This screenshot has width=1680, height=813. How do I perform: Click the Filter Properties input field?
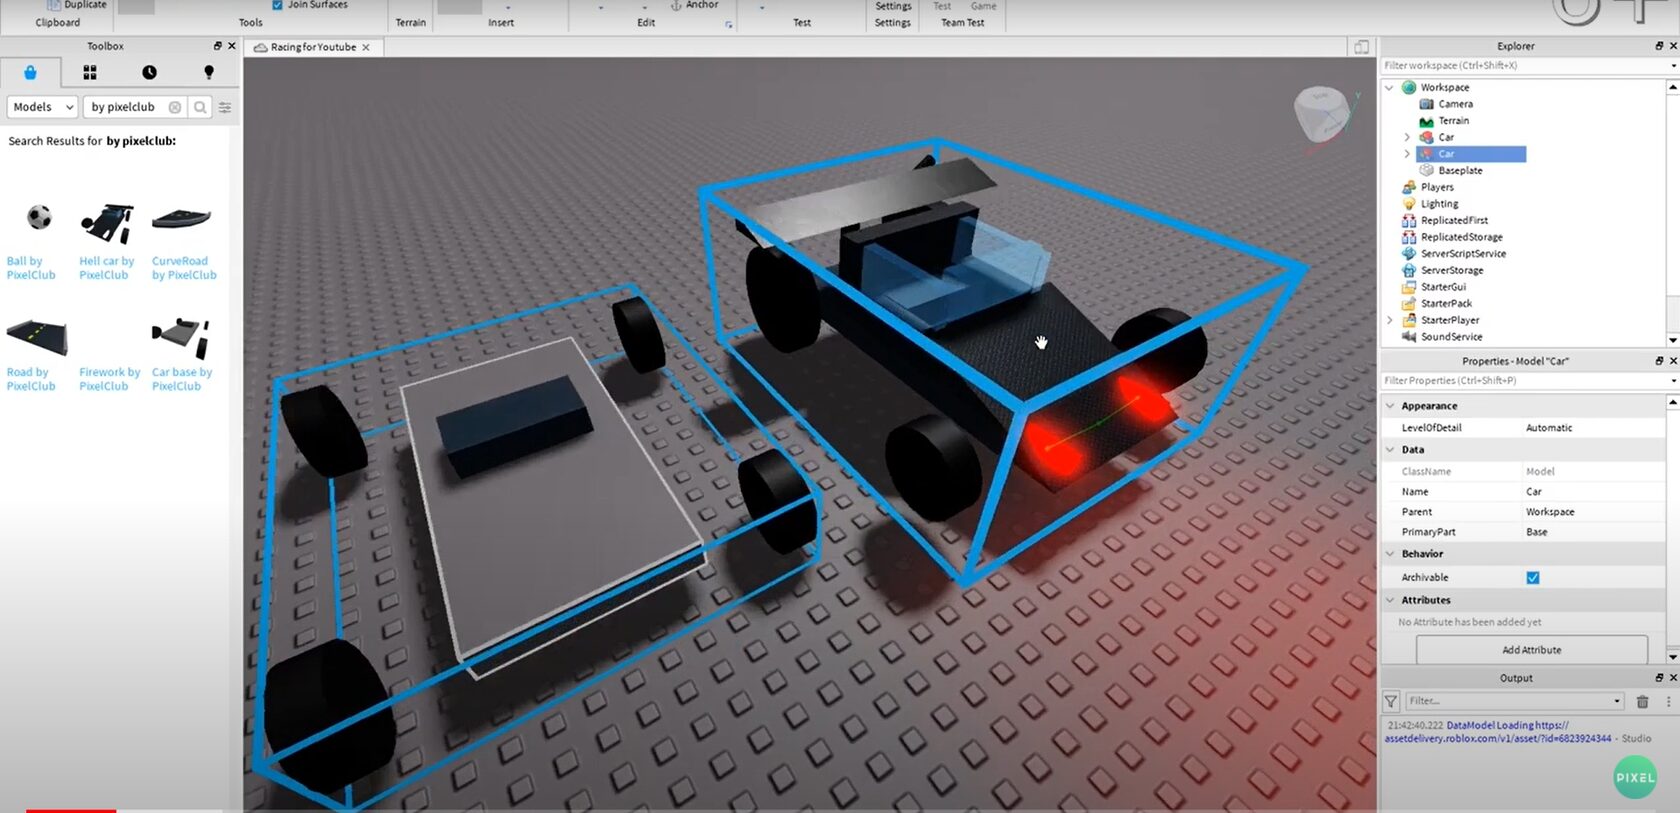click(1524, 381)
